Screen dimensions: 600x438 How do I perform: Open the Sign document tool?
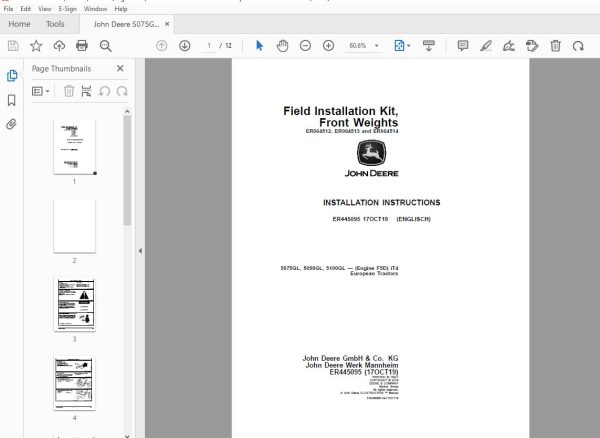[509, 46]
